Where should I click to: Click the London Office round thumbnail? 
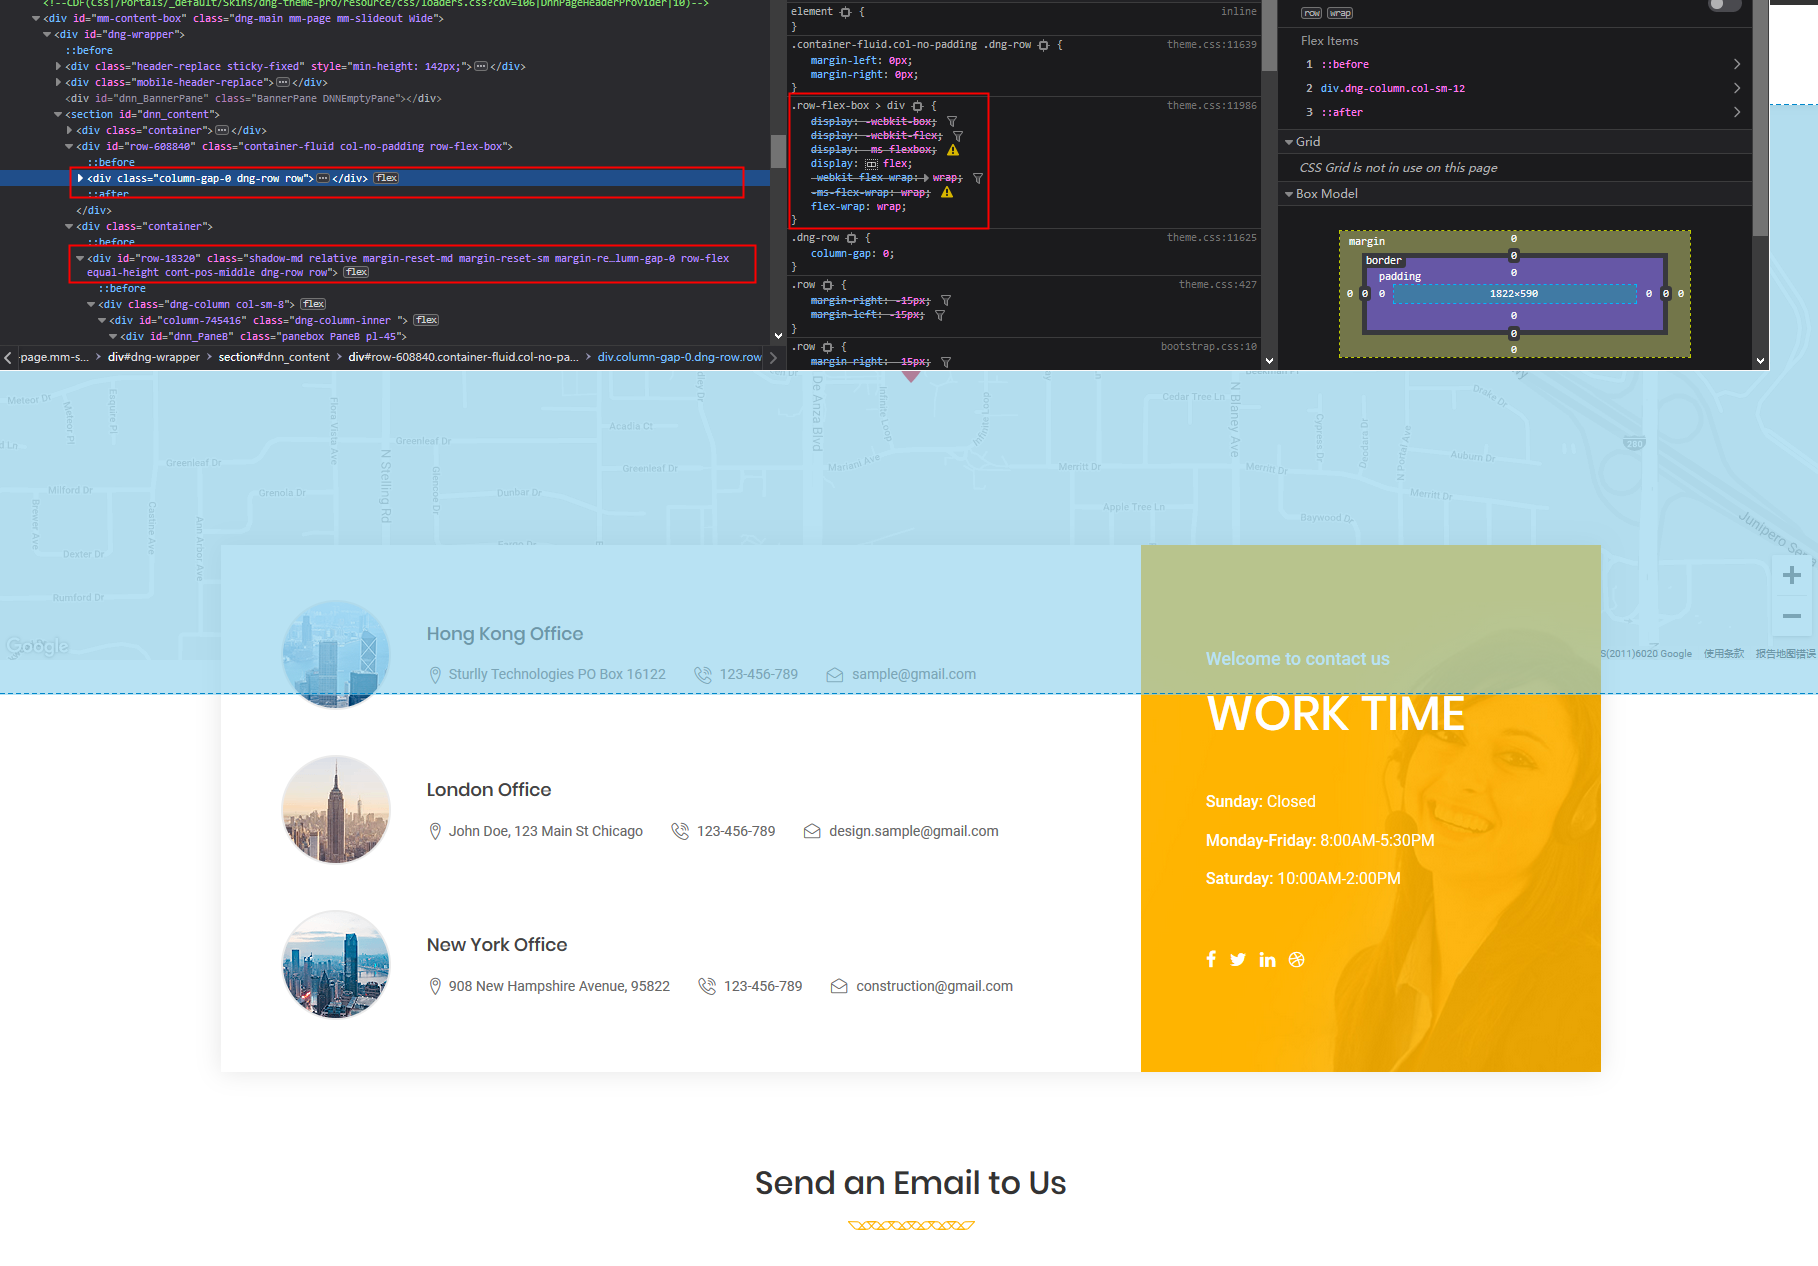point(336,809)
